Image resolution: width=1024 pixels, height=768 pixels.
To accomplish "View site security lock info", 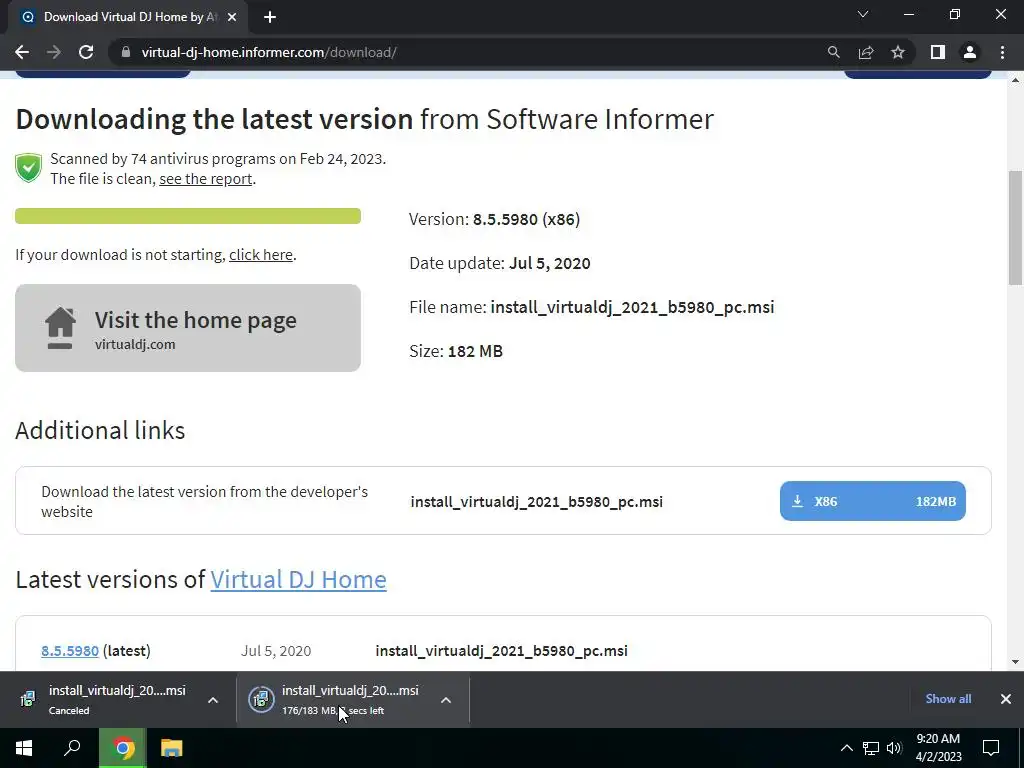I will [125, 52].
